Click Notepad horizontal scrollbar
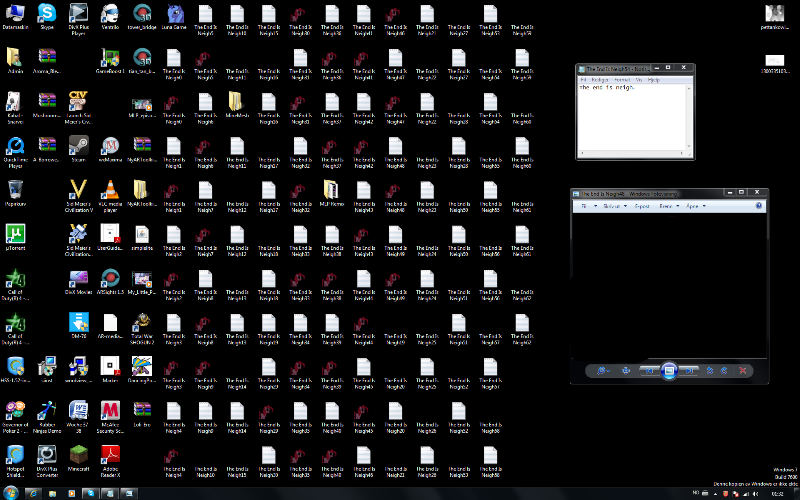800x500 pixels. coord(632,153)
